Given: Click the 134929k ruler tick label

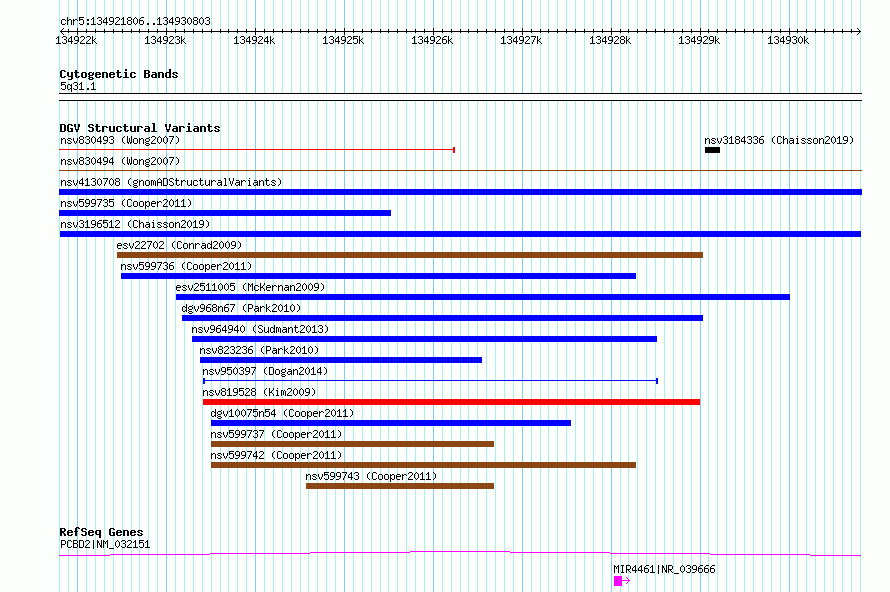Looking at the screenshot, I should pyautogui.click(x=699, y=40).
